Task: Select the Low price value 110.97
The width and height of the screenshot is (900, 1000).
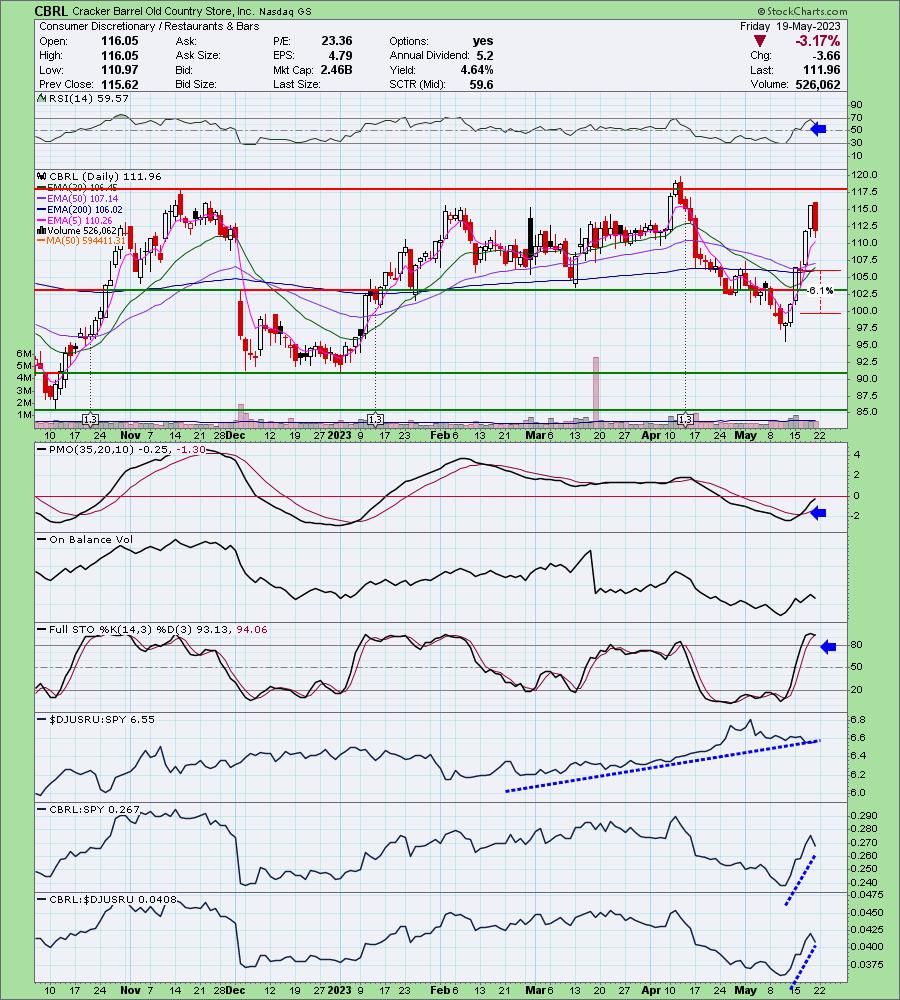Action: [119, 70]
